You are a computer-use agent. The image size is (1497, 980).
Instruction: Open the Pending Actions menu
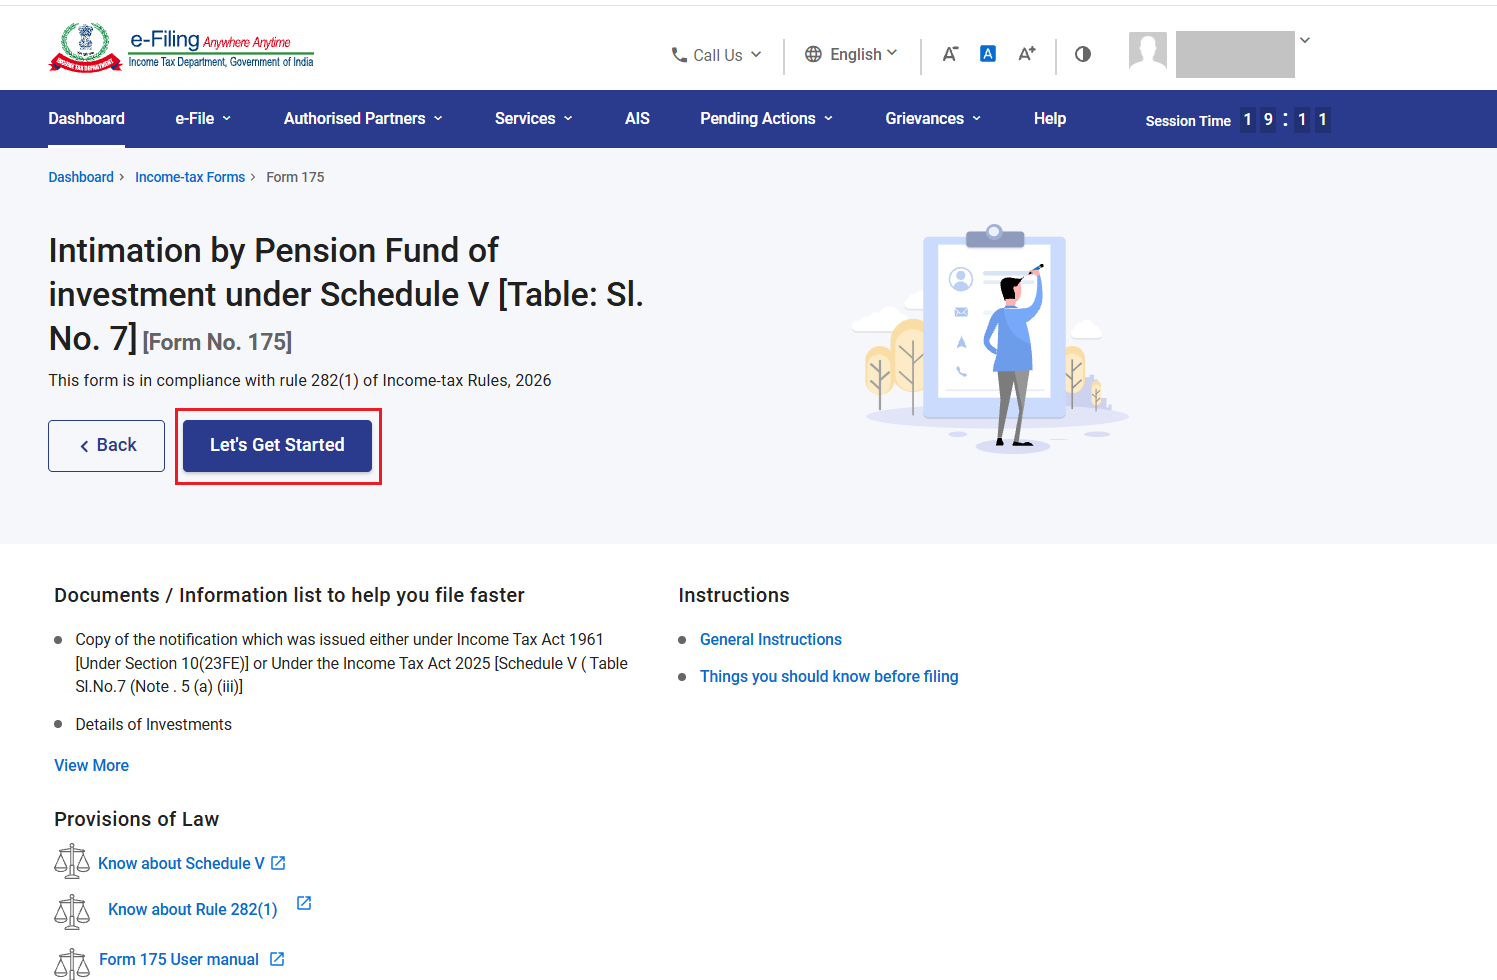click(x=766, y=119)
